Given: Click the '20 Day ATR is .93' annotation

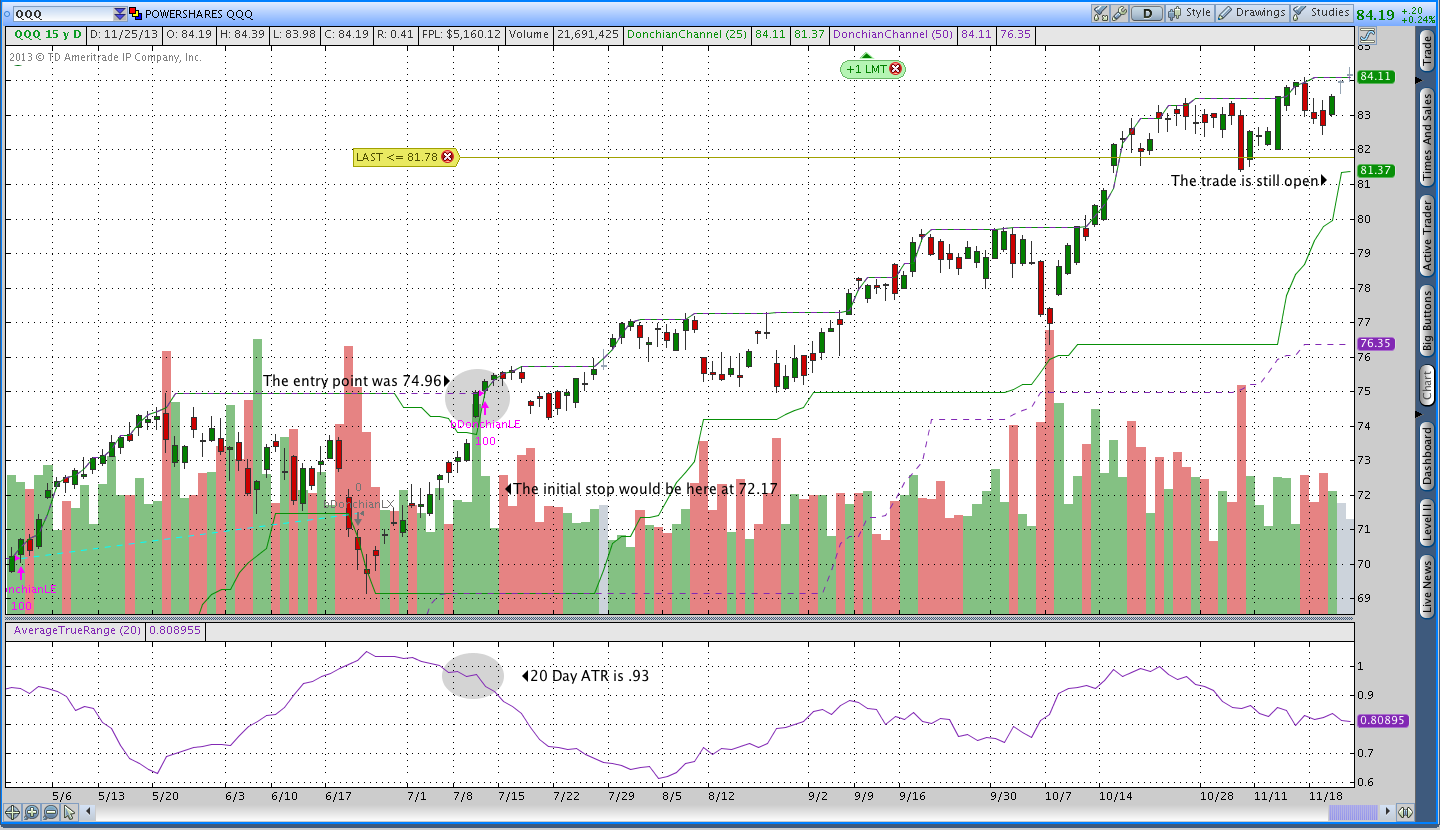Looking at the screenshot, I should [x=589, y=676].
